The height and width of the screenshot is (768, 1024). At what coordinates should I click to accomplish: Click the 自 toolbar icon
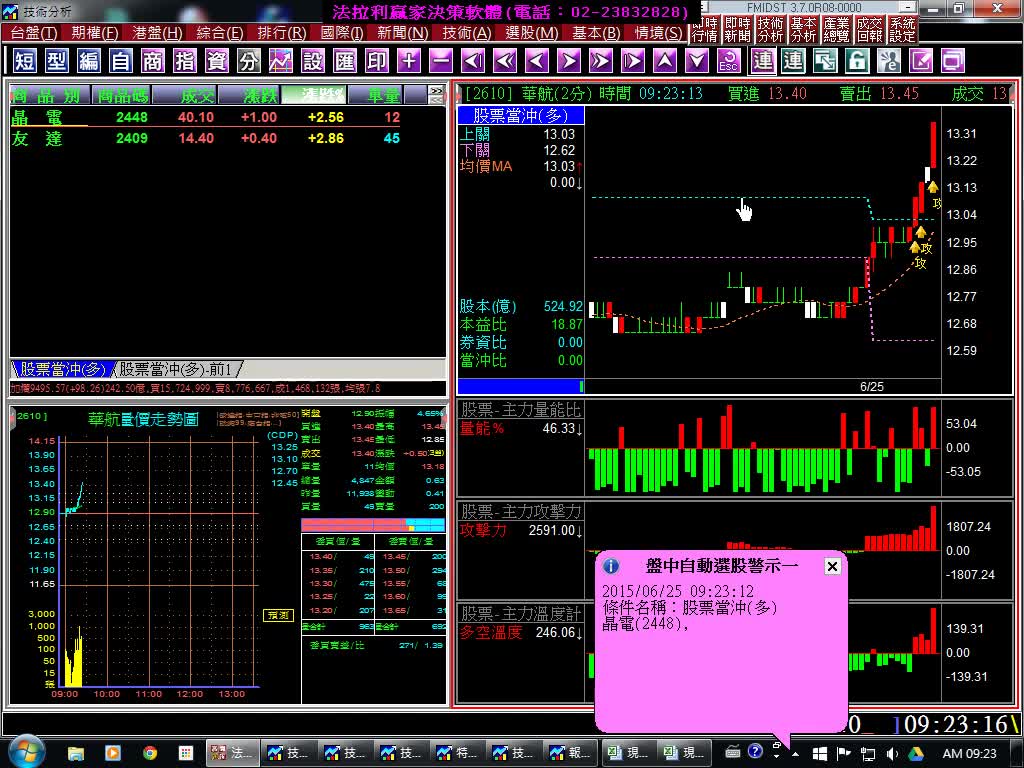pos(120,61)
